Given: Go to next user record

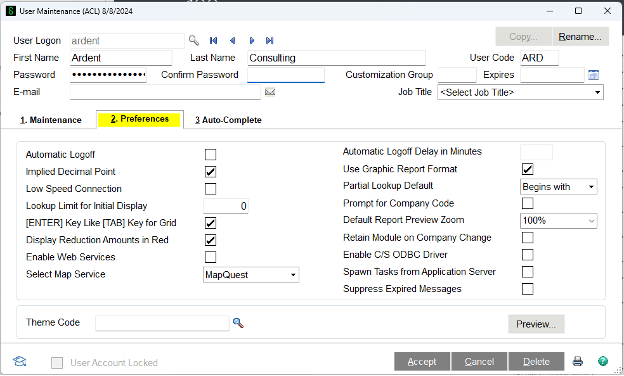Looking at the screenshot, I should tap(252, 41).
